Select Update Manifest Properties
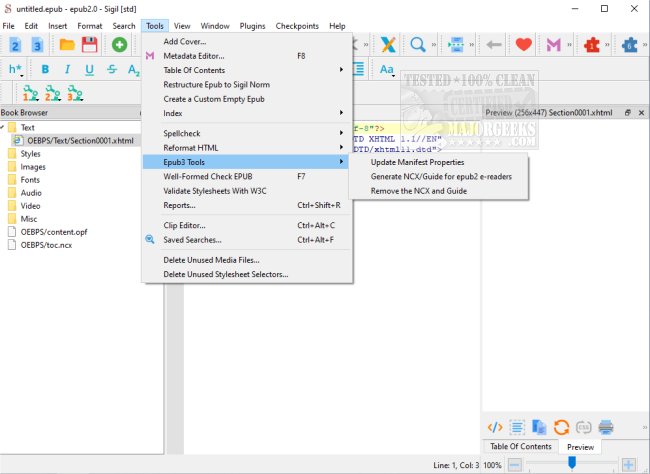The width and height of the screenshot is (650, 474). (x=439, y=162)
